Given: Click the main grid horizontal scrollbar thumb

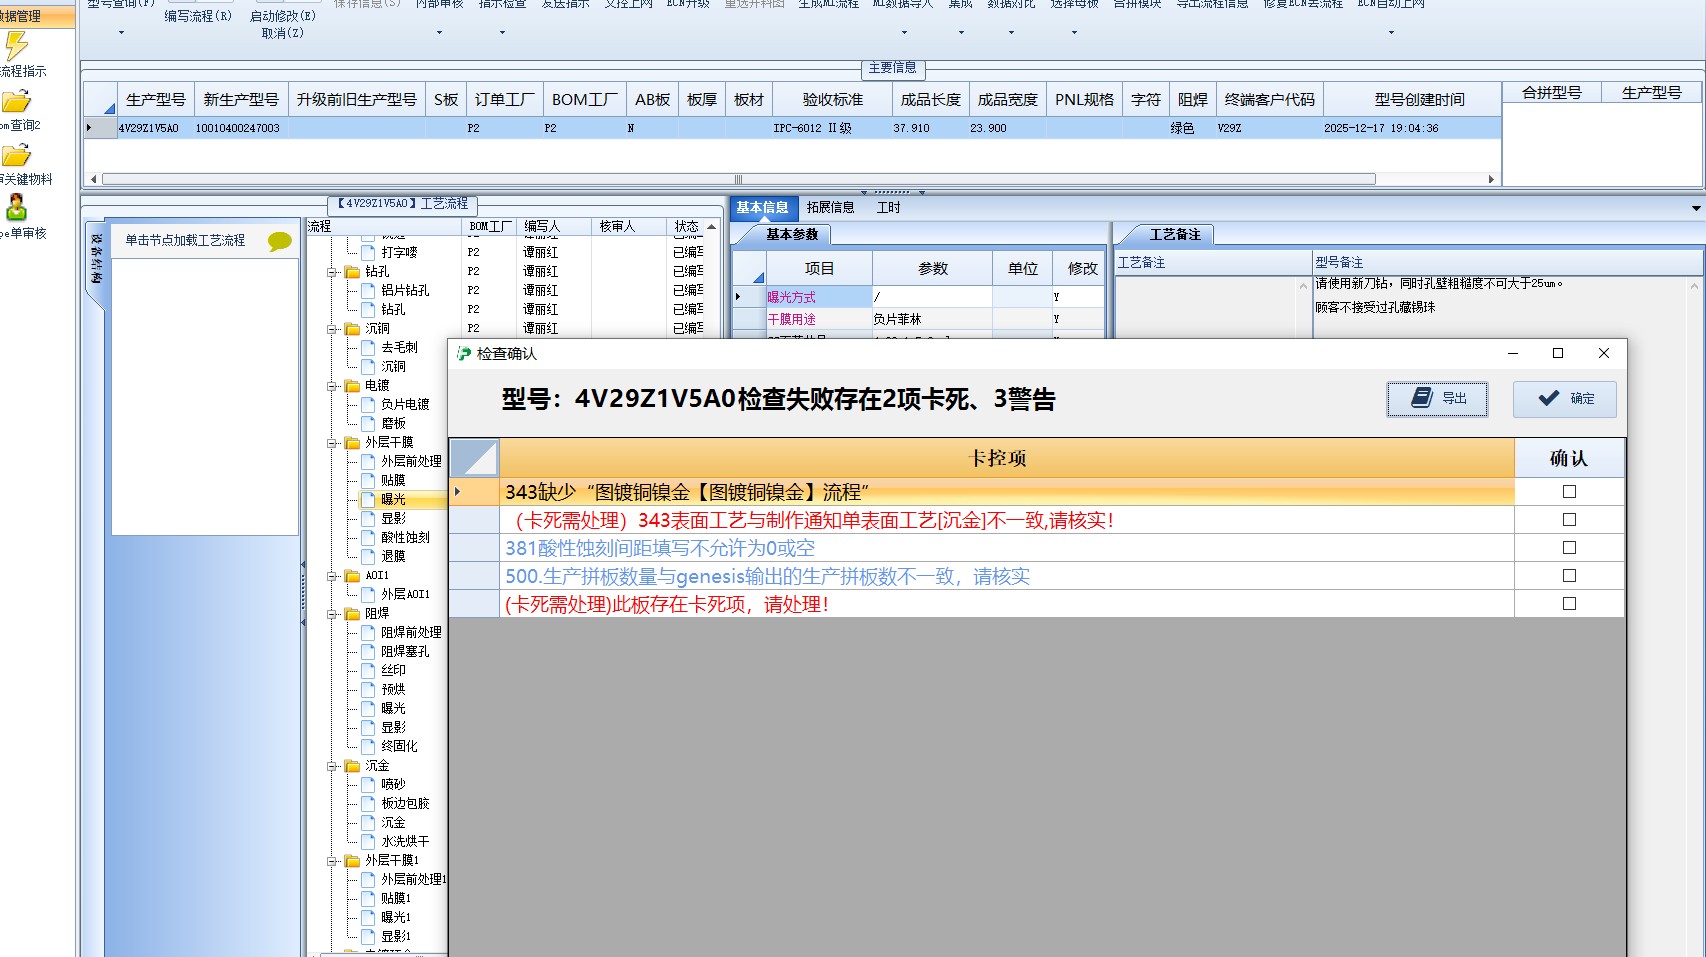Looking at the screenshot, I should [739, 180].
